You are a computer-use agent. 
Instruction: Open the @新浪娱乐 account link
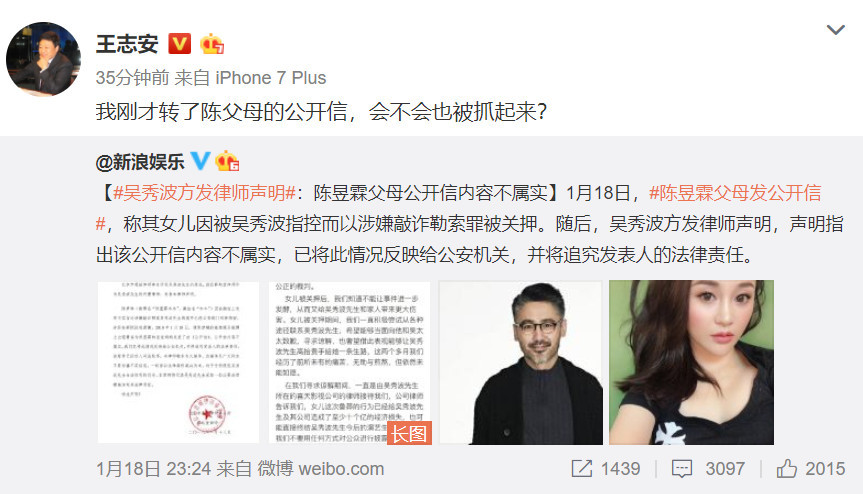140,162
